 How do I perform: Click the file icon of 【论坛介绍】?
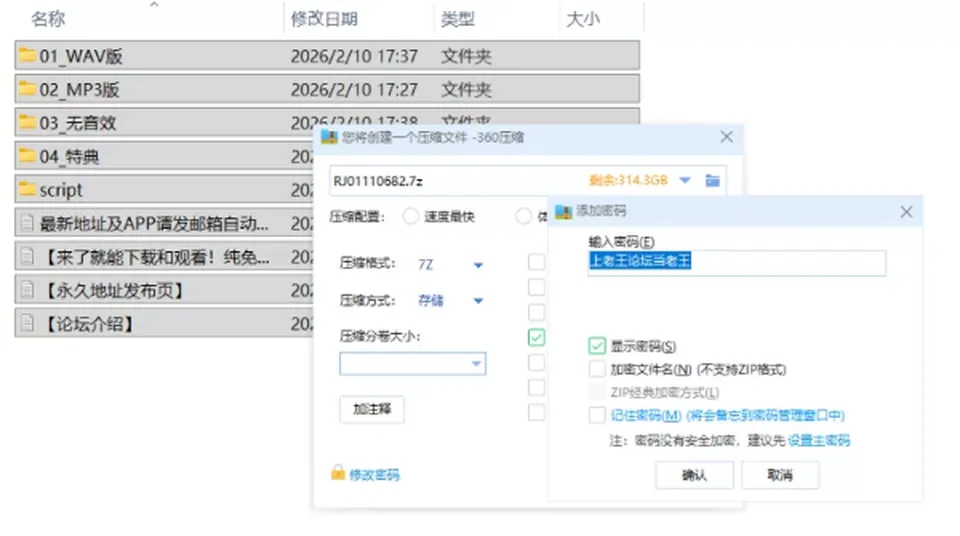27,323
